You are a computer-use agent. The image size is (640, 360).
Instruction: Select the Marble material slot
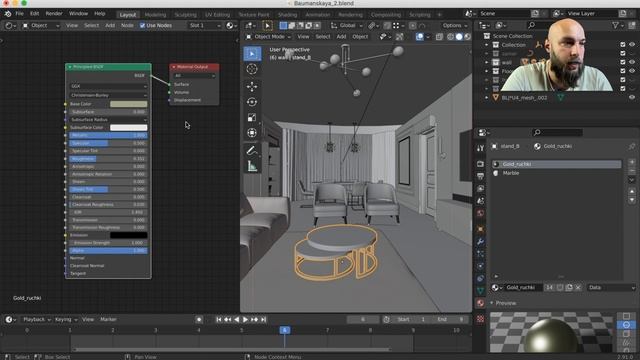coord(556,173)
